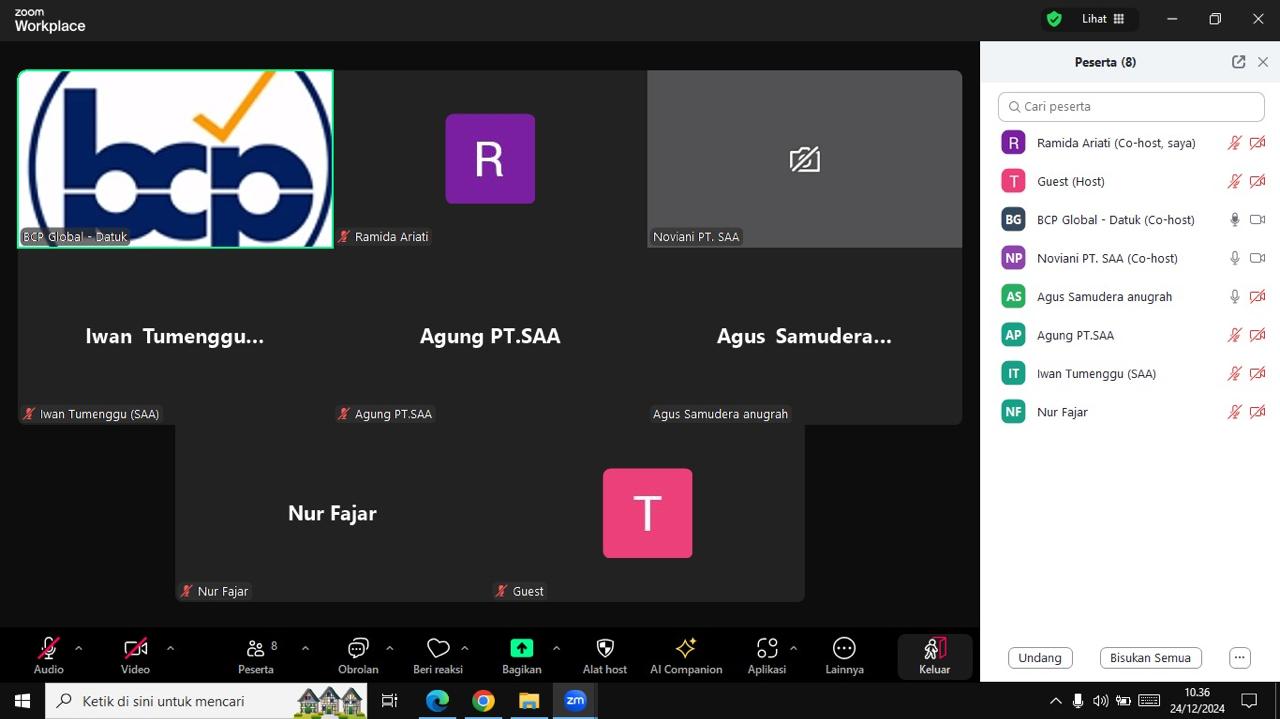The width and height of the screenshot is (1280, 719).
Task: Expand the Bagikan share options arrow
Action: point(556,648)
